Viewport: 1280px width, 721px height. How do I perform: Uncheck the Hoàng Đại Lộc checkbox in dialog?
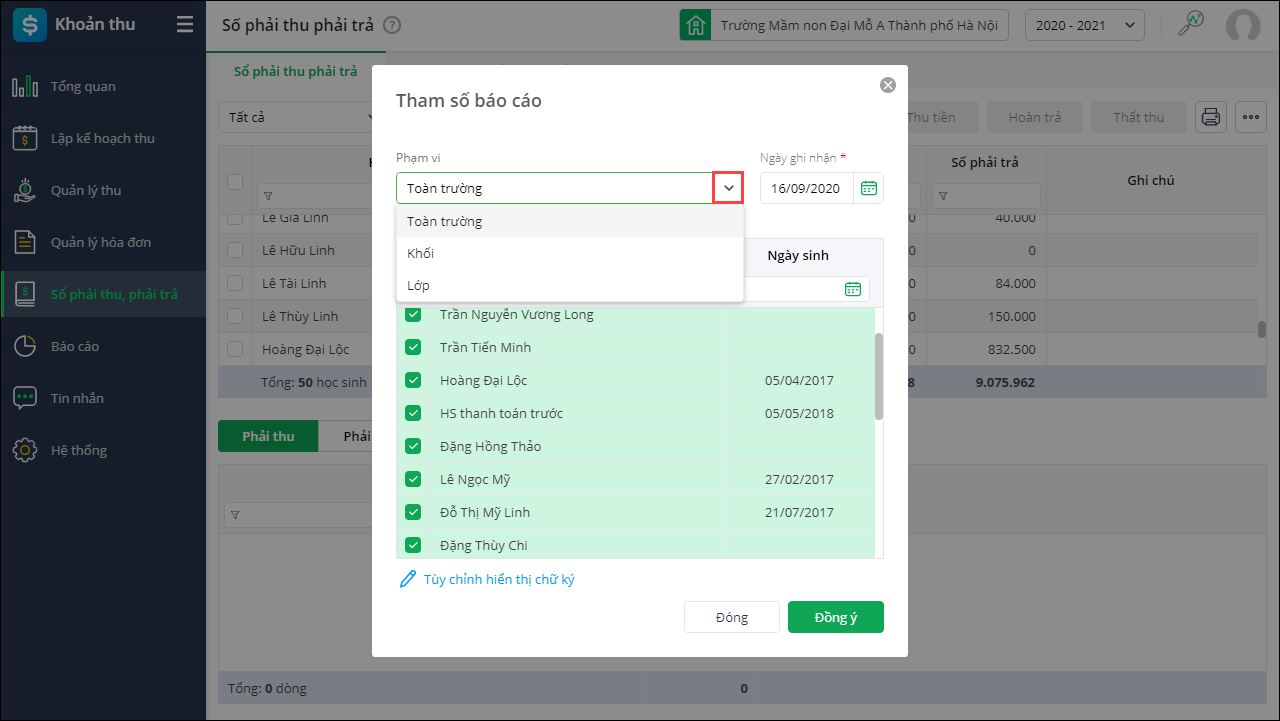[413, 380]
